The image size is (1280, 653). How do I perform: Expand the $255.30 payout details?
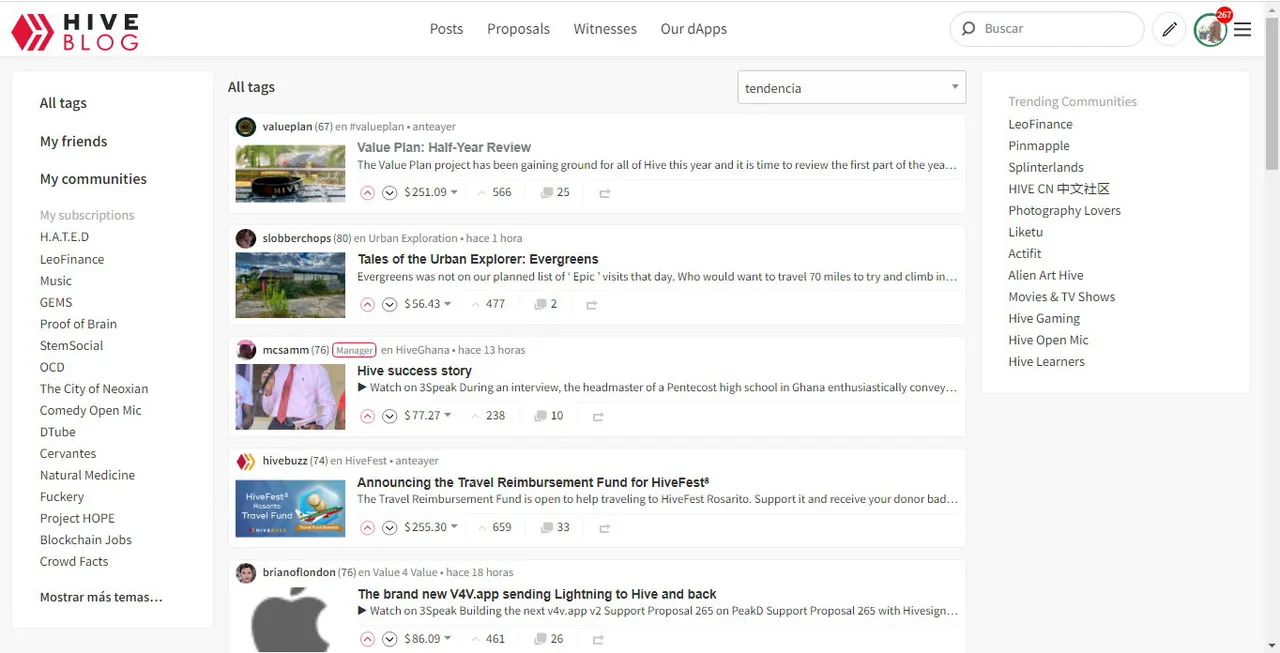(x=431, y=527)
